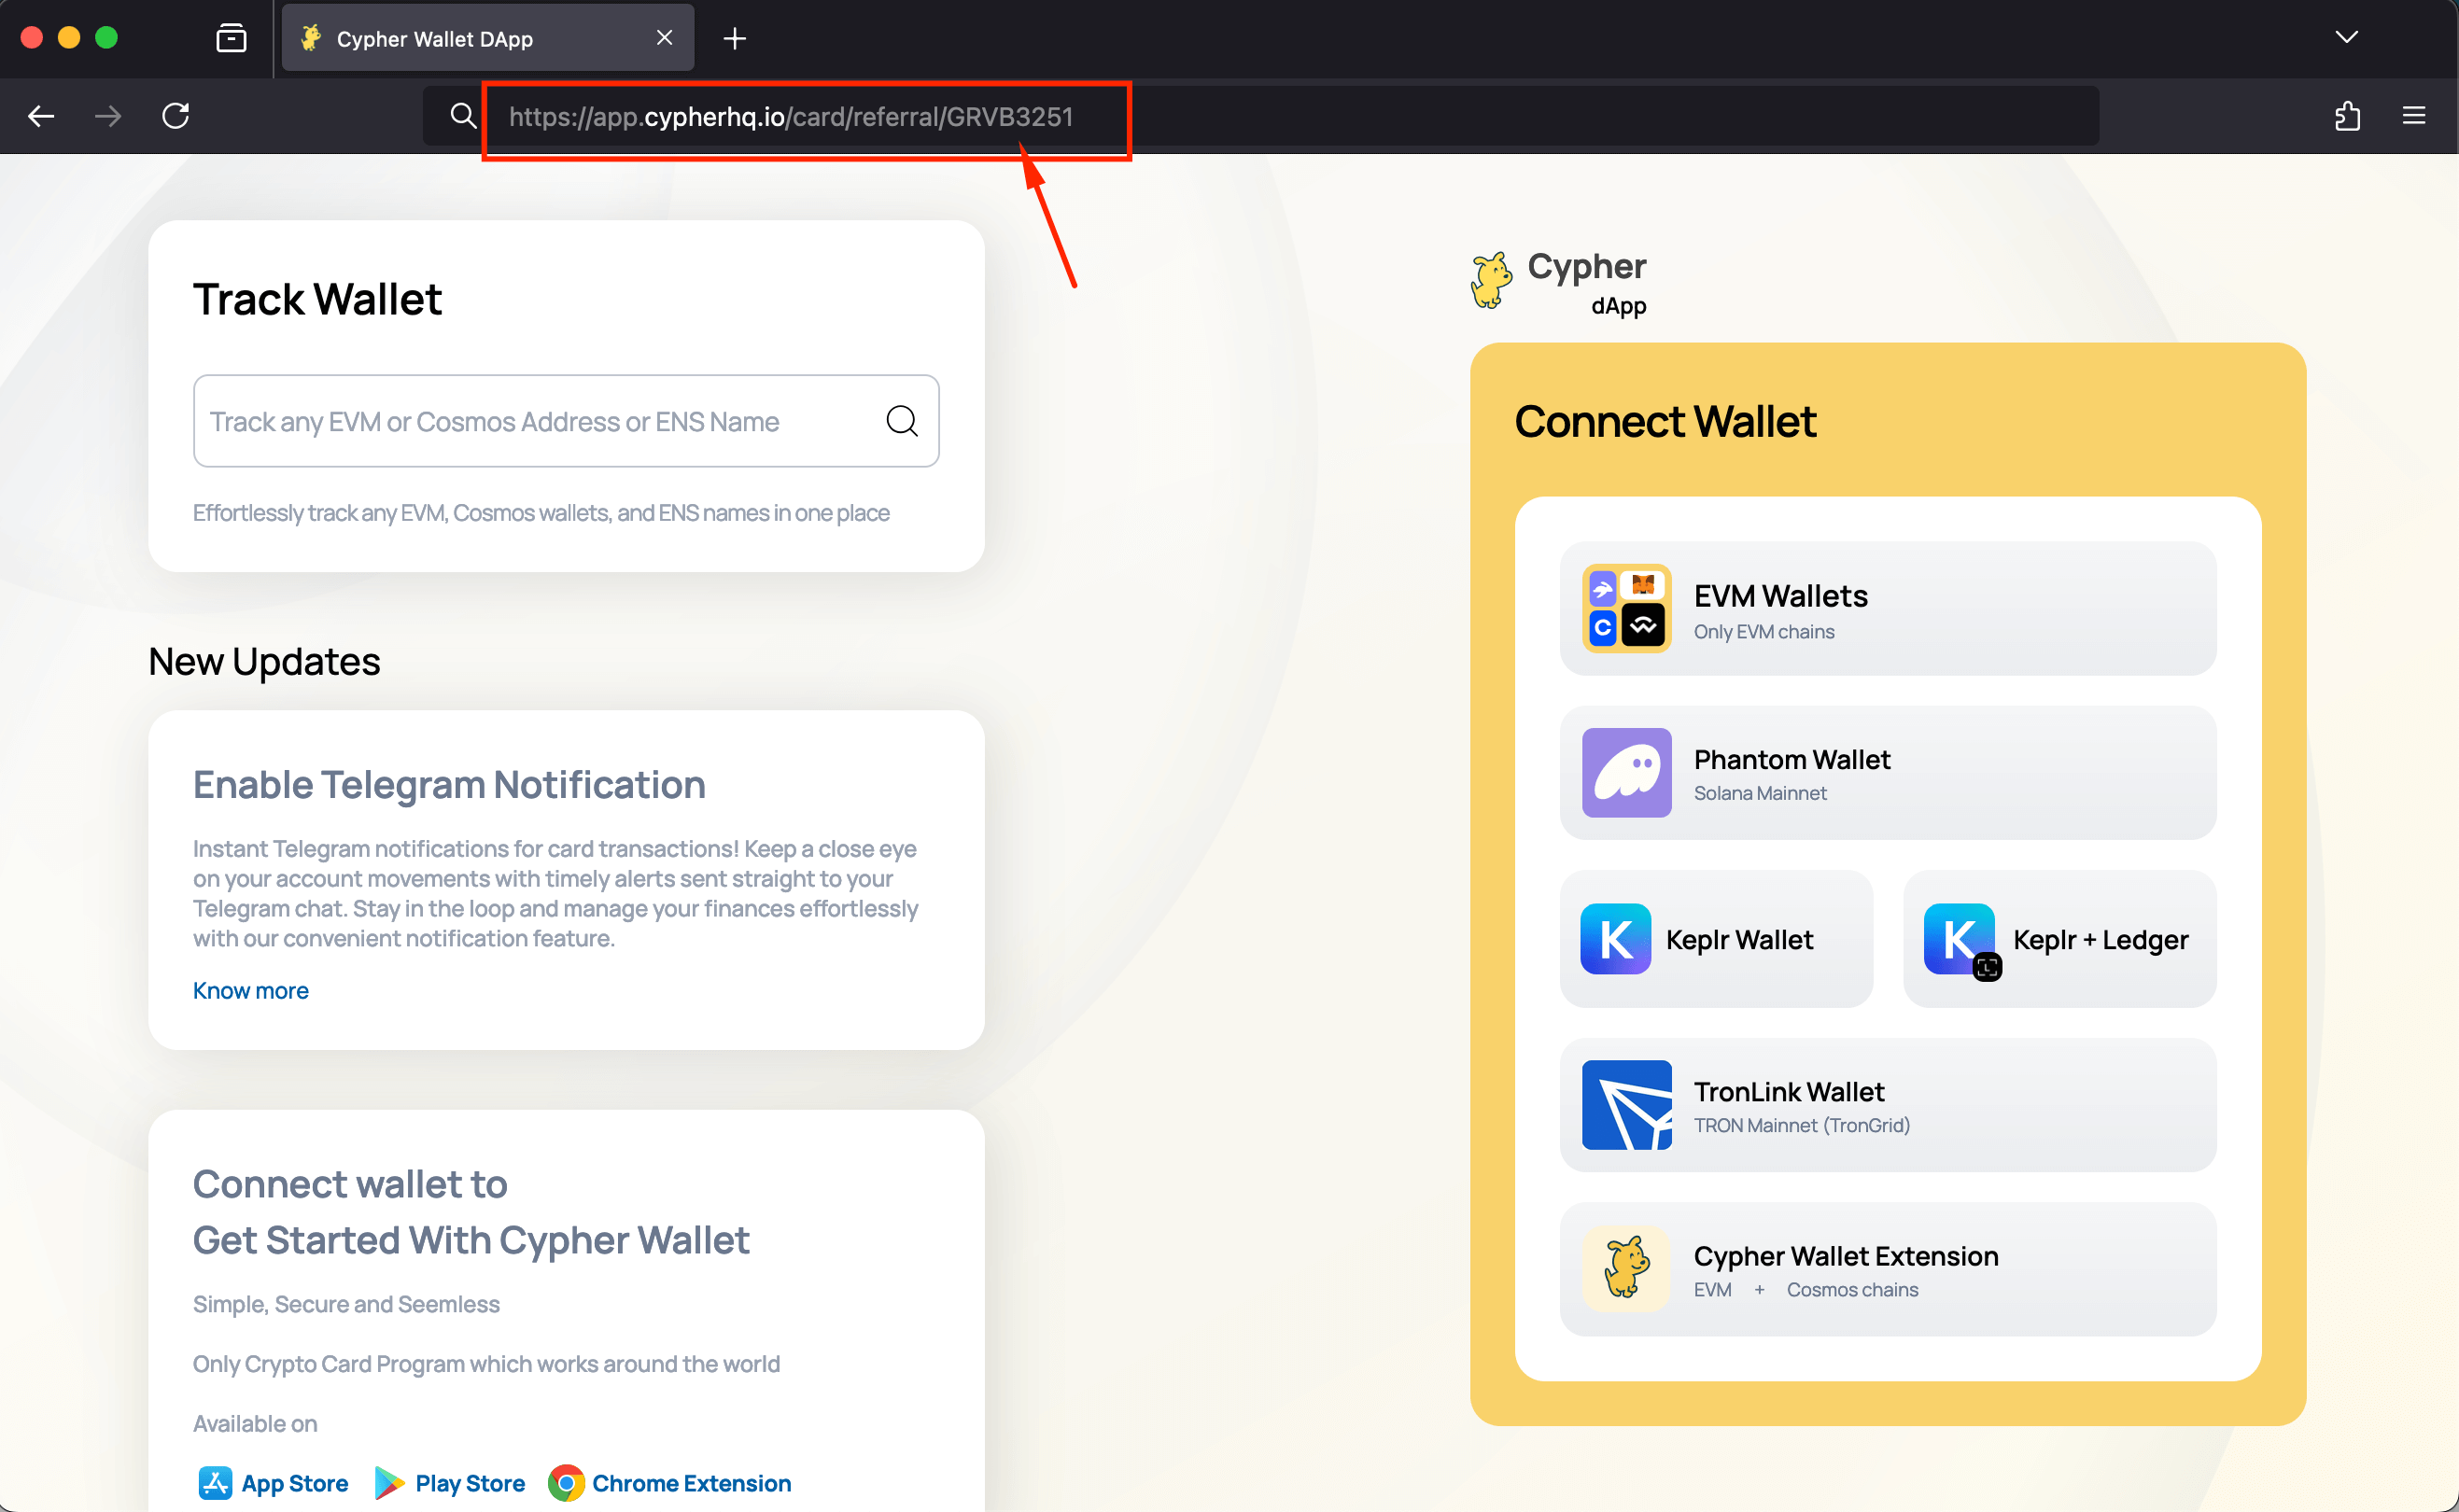Screen dimensions: 2459x1512
Task: Click the 'Available on' label
Action: click(255, 1423)
